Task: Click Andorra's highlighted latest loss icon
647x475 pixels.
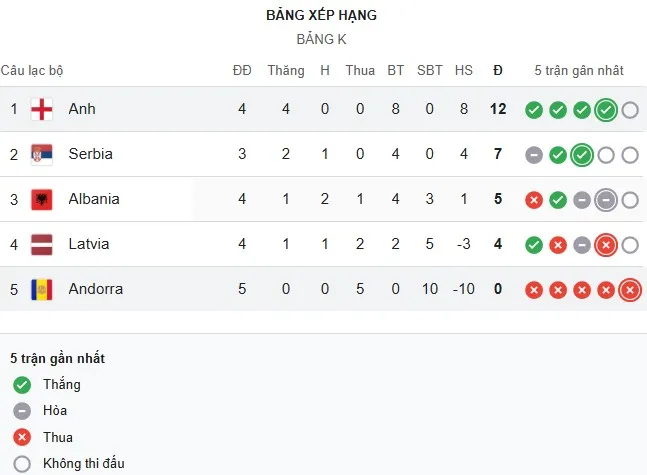Action: point(629,290)
